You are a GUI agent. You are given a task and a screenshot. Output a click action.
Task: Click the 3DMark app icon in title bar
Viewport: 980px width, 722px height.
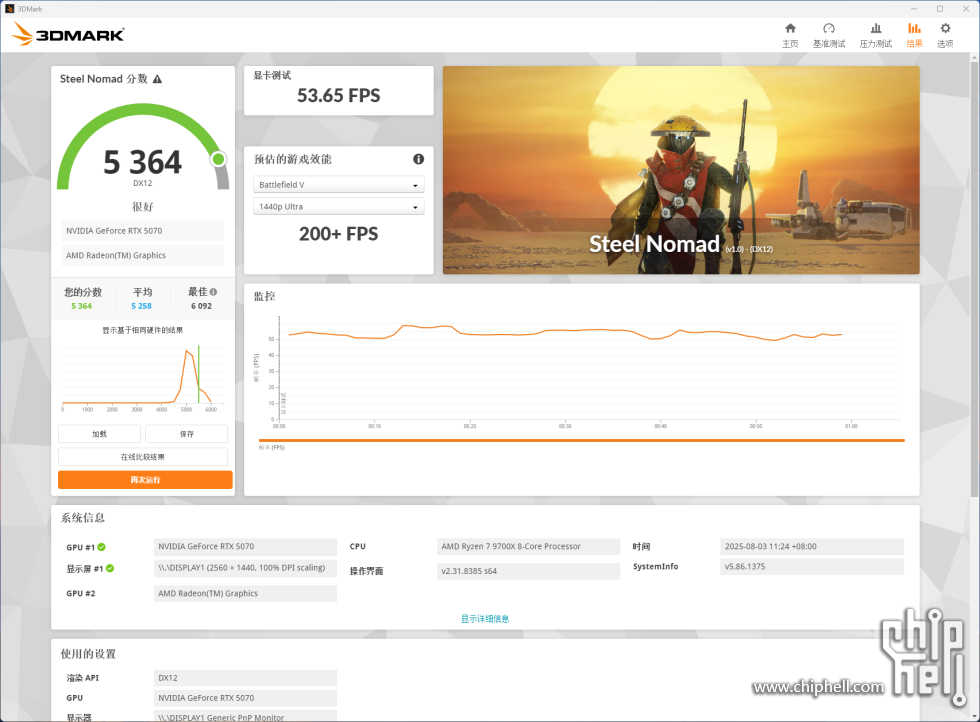[x=9, y=9]
